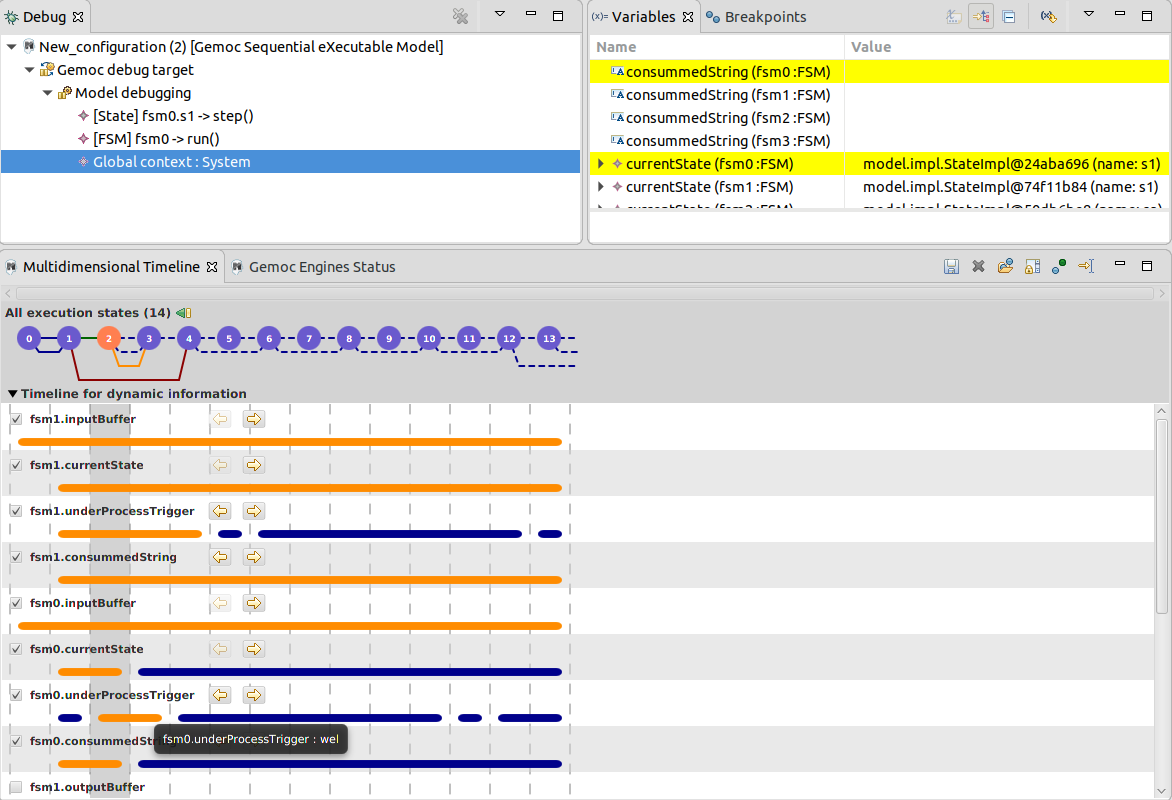Select execution state node 5 in the timeline
Screen dimensions: 1172x800
228,338
